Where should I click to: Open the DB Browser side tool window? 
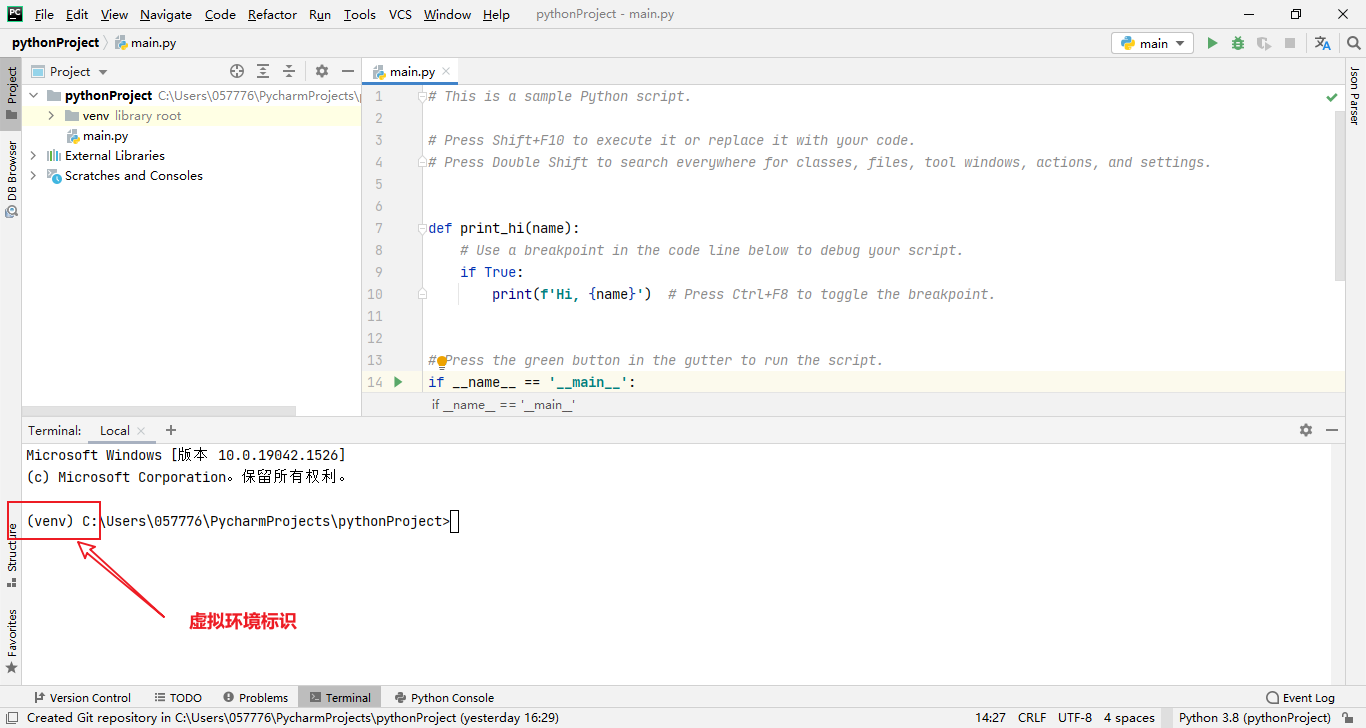(x=12, y=179)
